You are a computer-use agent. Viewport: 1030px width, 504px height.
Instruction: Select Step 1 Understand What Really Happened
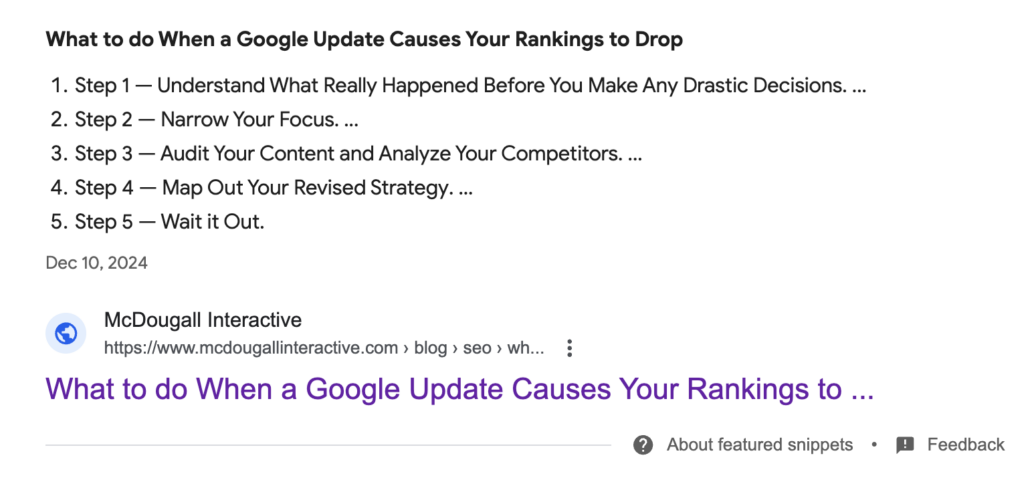[x=460, y=86]
